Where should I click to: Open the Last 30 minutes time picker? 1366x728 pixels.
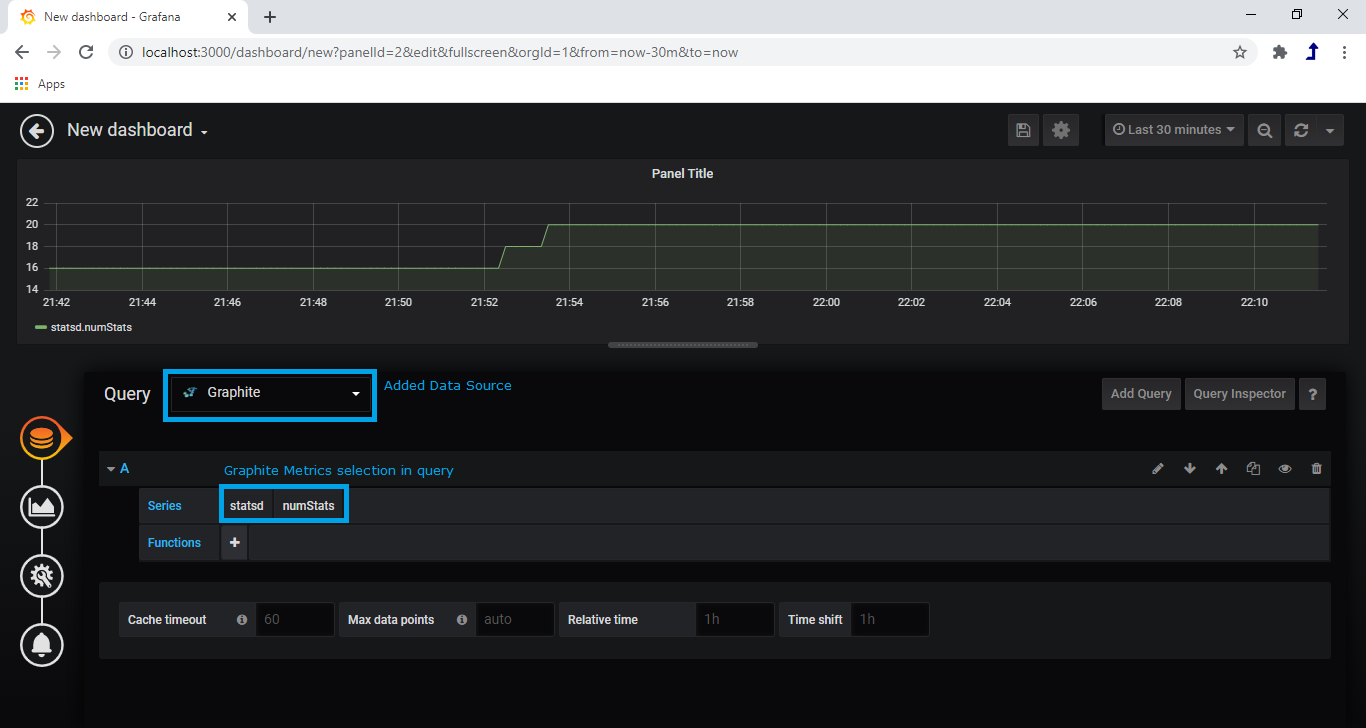(1173, 129)
